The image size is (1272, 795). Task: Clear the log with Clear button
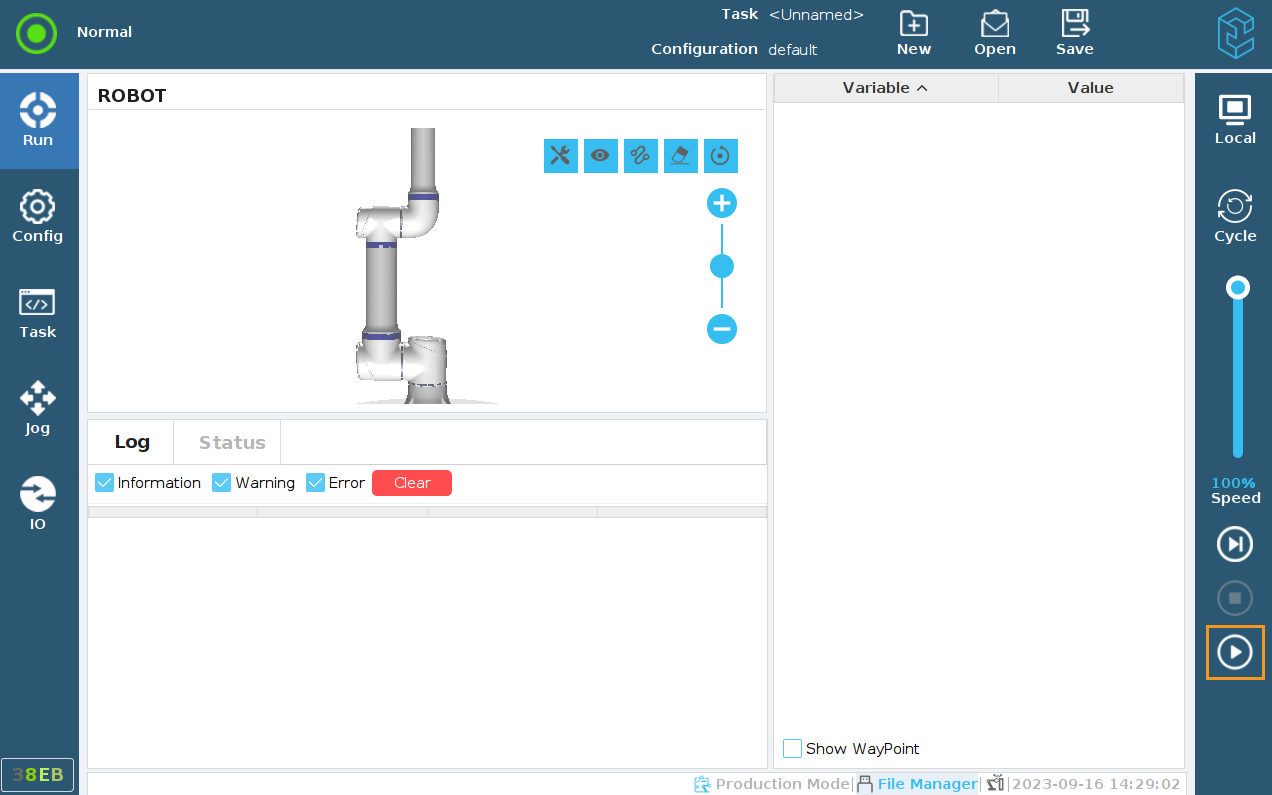pos(412,483)
